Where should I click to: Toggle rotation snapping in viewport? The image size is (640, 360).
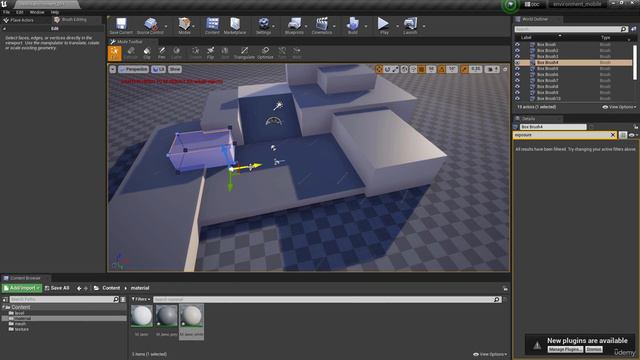coord(442,69)
